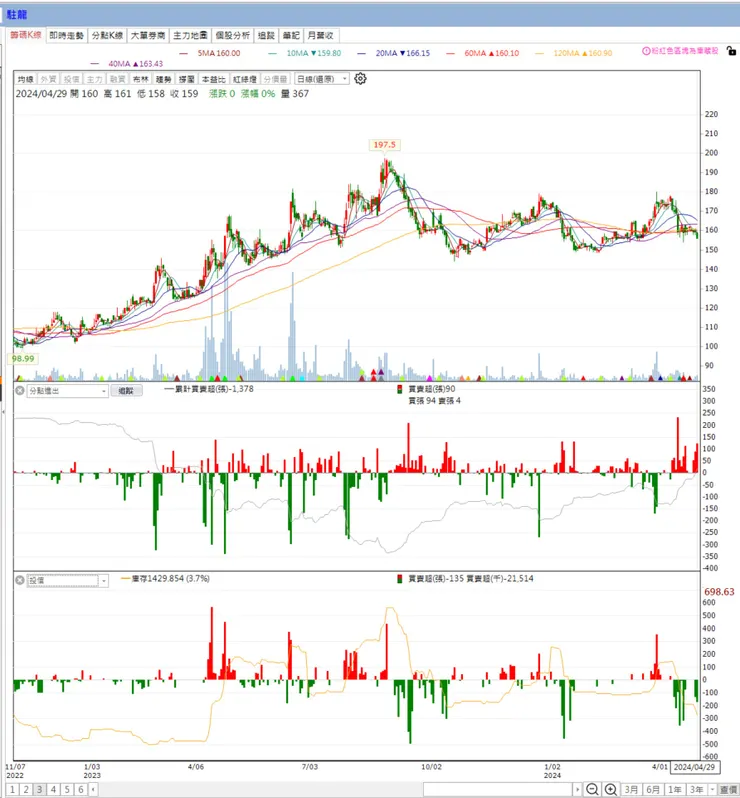Open the 分點進出 indicator dropdown
This screenshot has height=798, width=740.
(x=67, y=391)
